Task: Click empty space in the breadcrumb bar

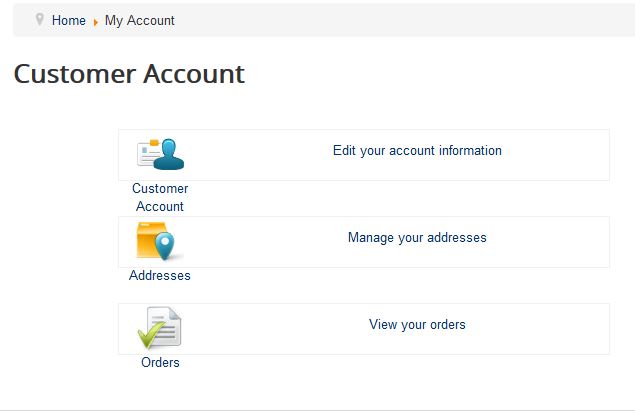Action: 400,20
